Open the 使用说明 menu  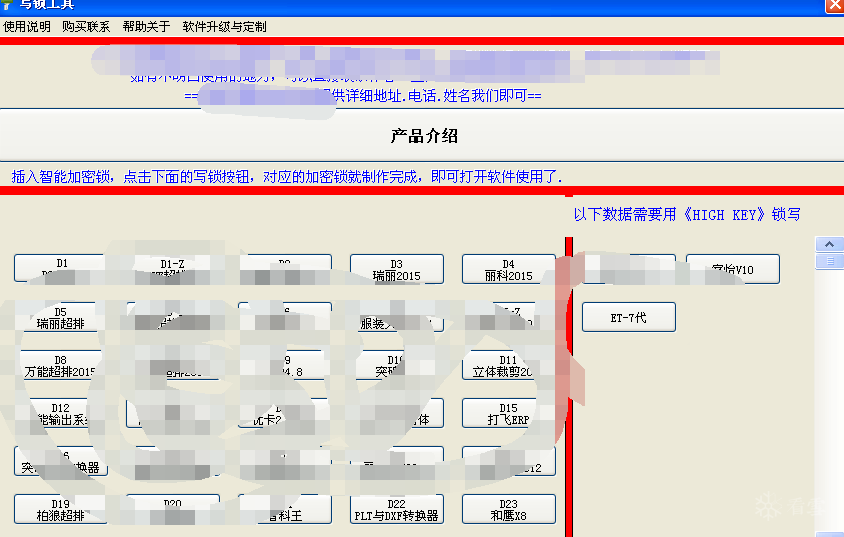click(x=27, y=27)
